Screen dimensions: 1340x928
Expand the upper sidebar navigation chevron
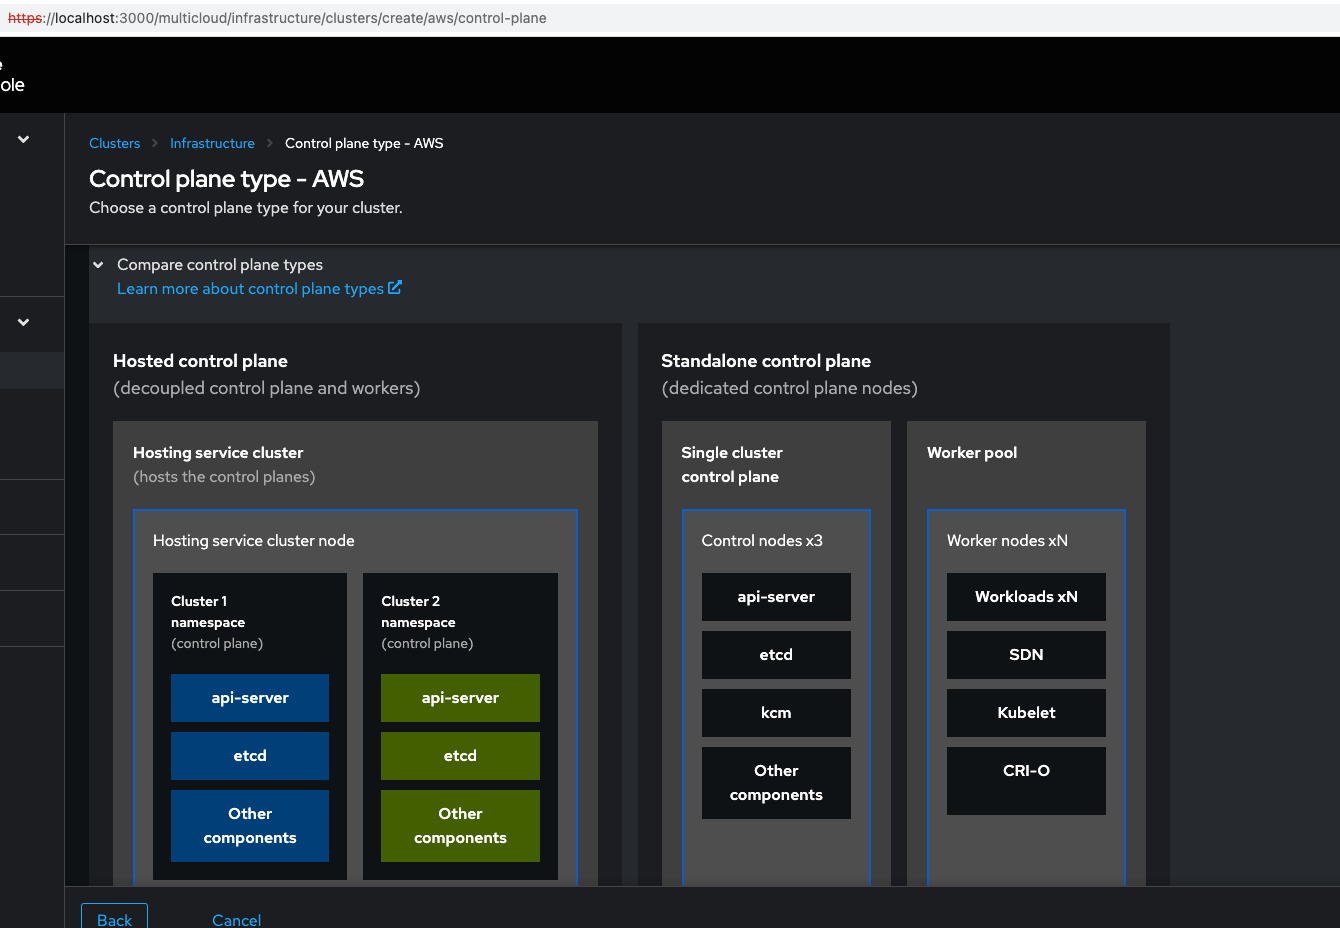pyautogui.click(x=23, y=139)
